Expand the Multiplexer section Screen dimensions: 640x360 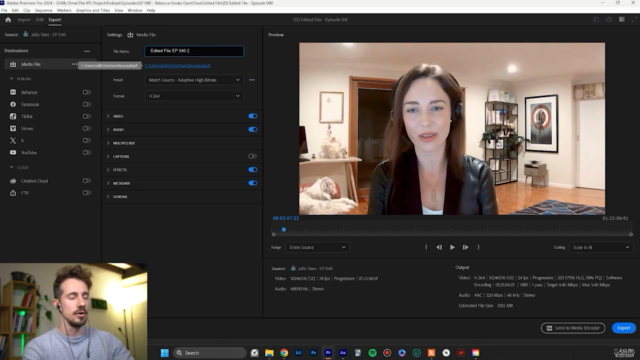click(x=108, y=143)
